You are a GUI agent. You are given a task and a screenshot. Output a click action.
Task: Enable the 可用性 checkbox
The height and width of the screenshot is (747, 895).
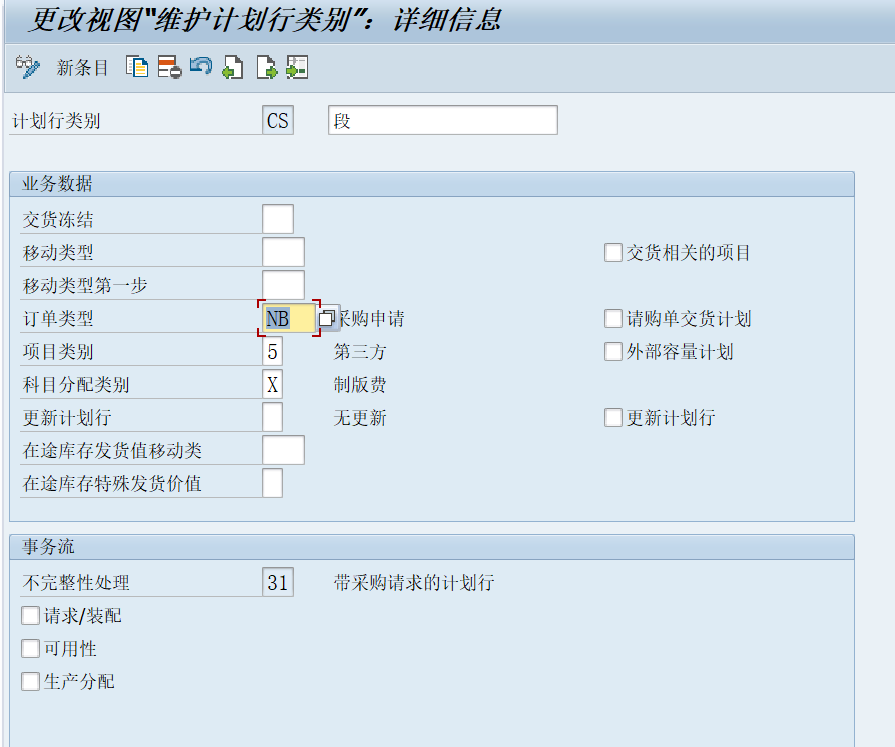(x=30, y=649)
